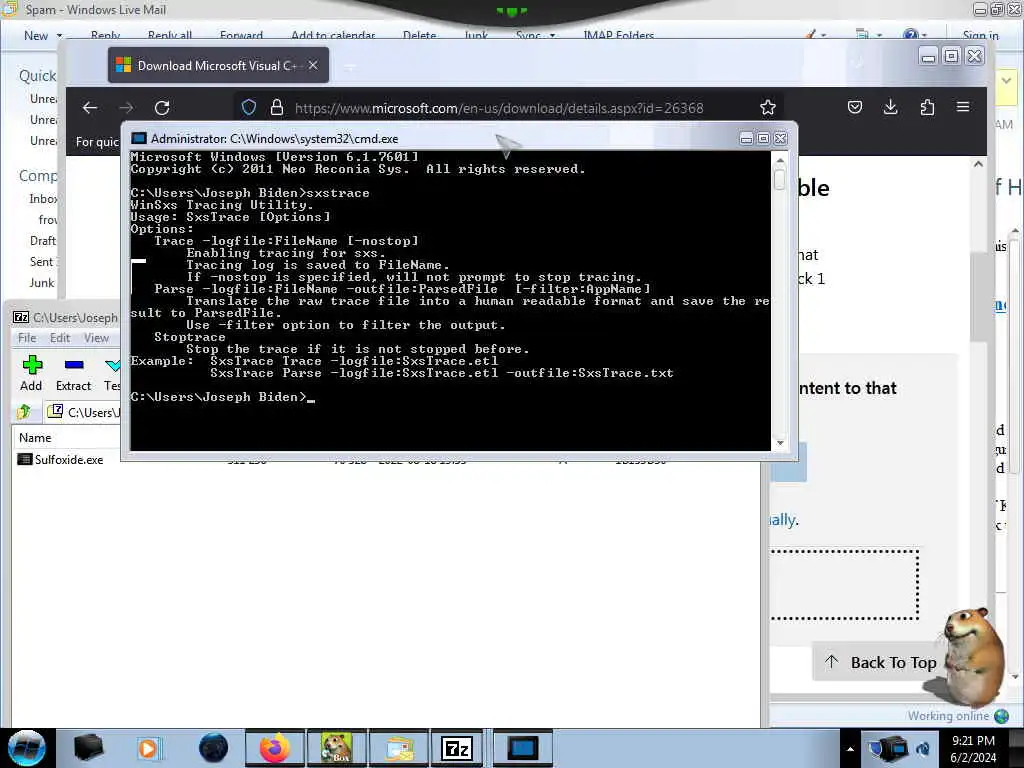Open the dark globe taskbar icon
This screenshot has width=1024, height=768.
(x=214, y=748)
